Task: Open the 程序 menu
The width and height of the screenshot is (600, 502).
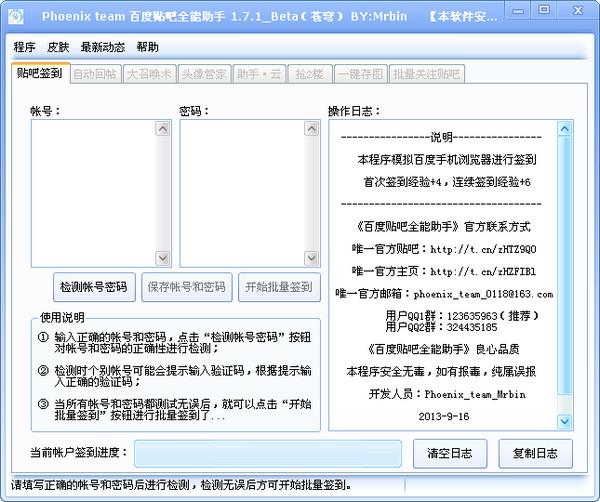Action: (x=25, y=47)
